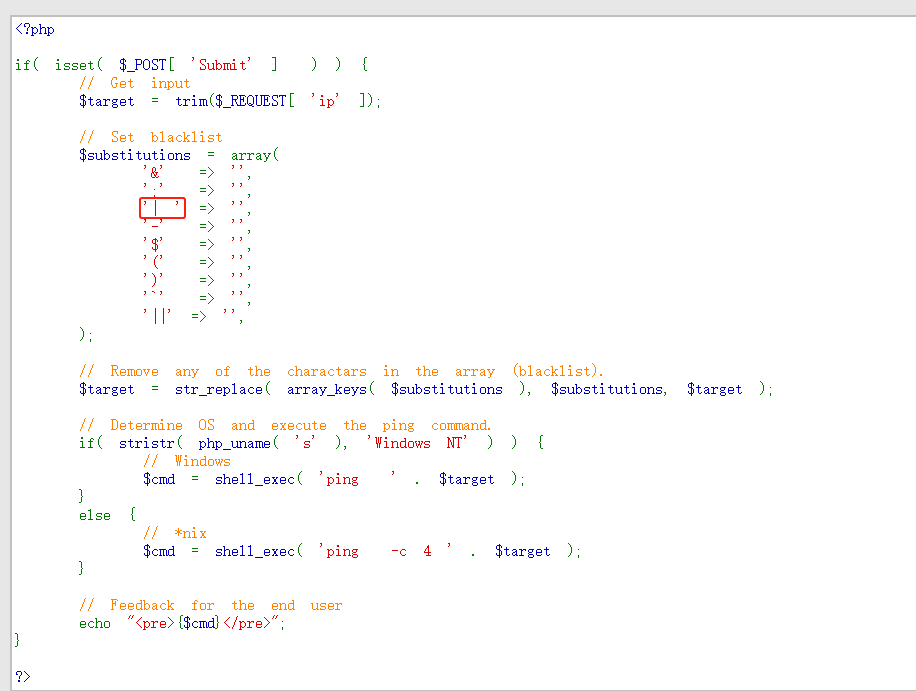
Task: Select the ')' blacklist key
Action: pyautogui.click(x=154, y=280)
